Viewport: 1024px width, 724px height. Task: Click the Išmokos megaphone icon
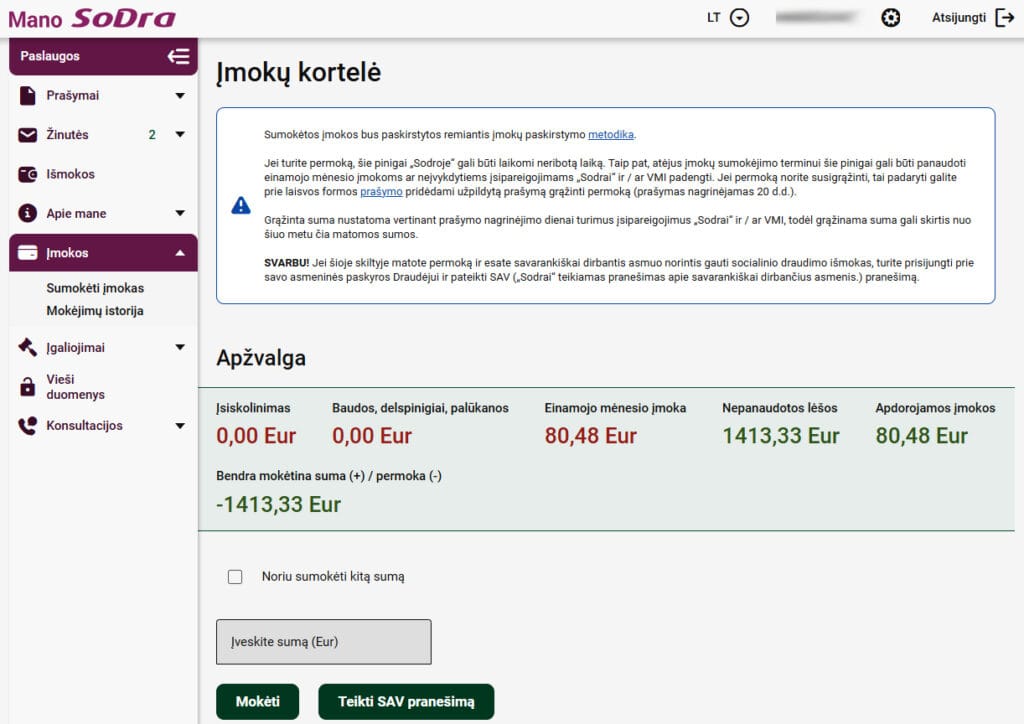(x=25, y=173)
